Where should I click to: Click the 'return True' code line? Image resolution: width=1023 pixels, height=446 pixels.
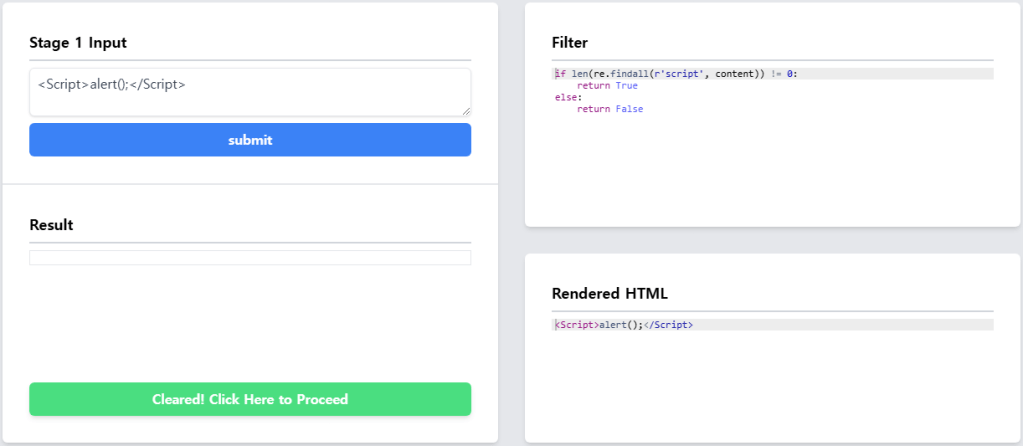[x=607, y=86]
